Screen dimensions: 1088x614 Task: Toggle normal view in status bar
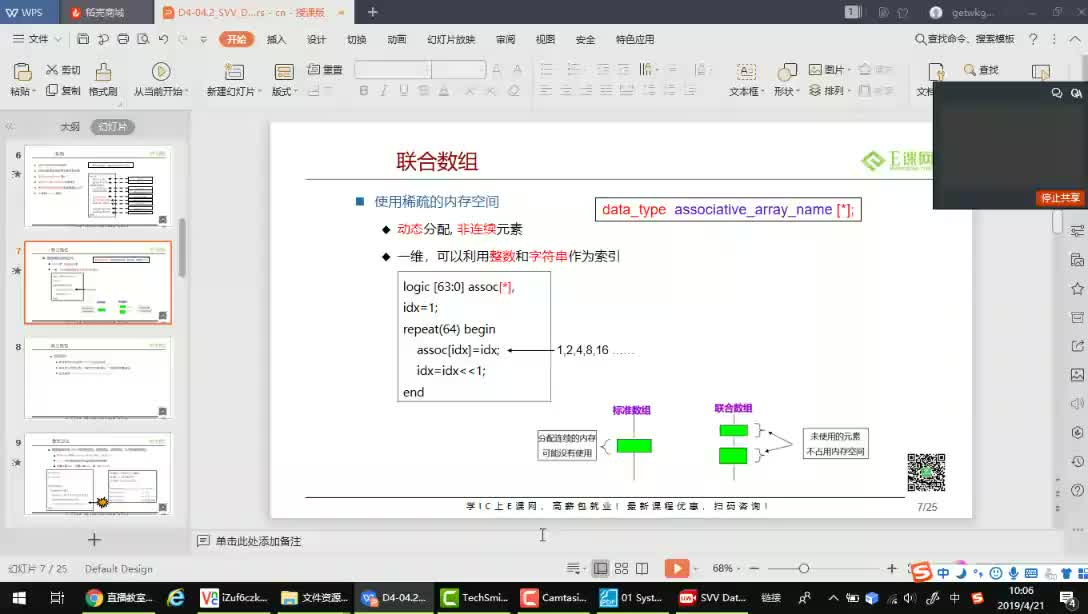(600, 568)
